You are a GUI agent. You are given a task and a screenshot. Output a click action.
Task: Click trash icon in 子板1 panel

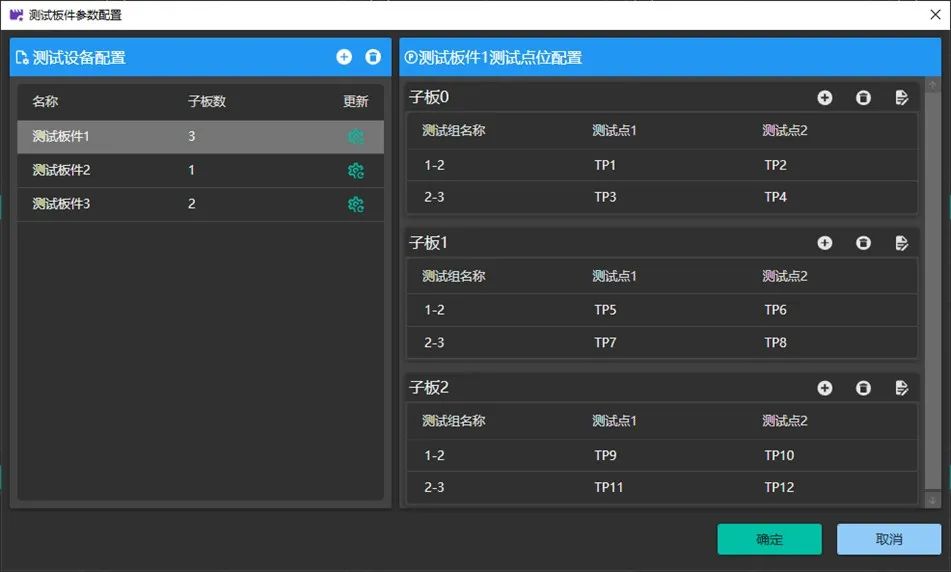coord(863,243)
